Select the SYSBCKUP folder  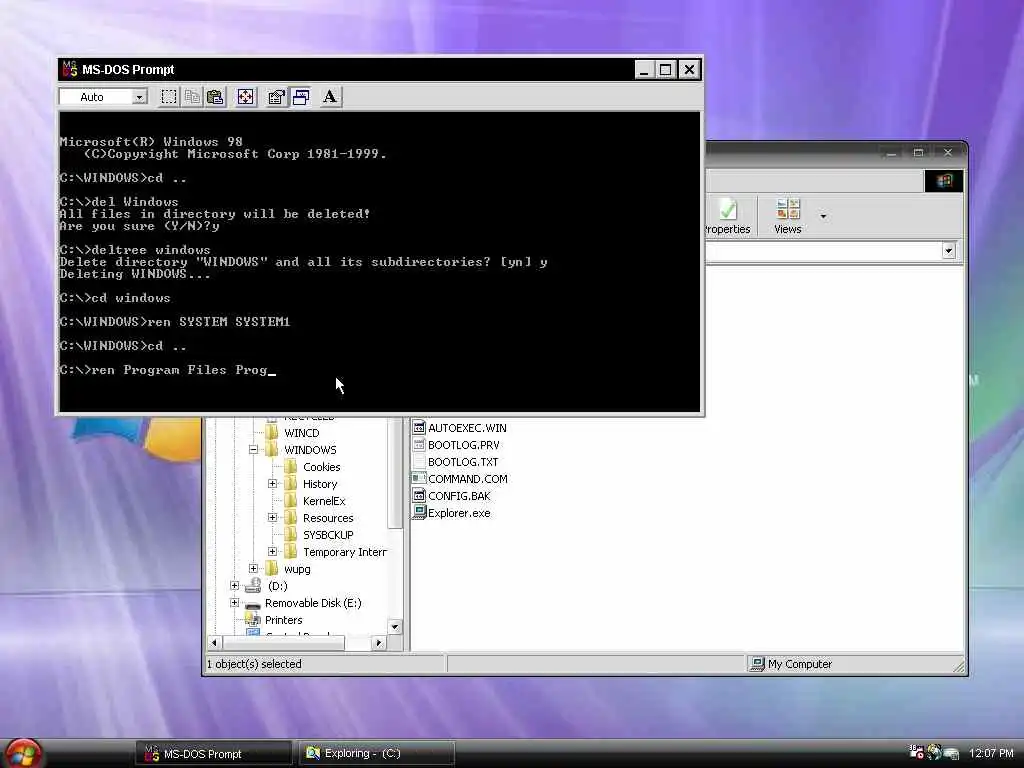click(328, 535)
